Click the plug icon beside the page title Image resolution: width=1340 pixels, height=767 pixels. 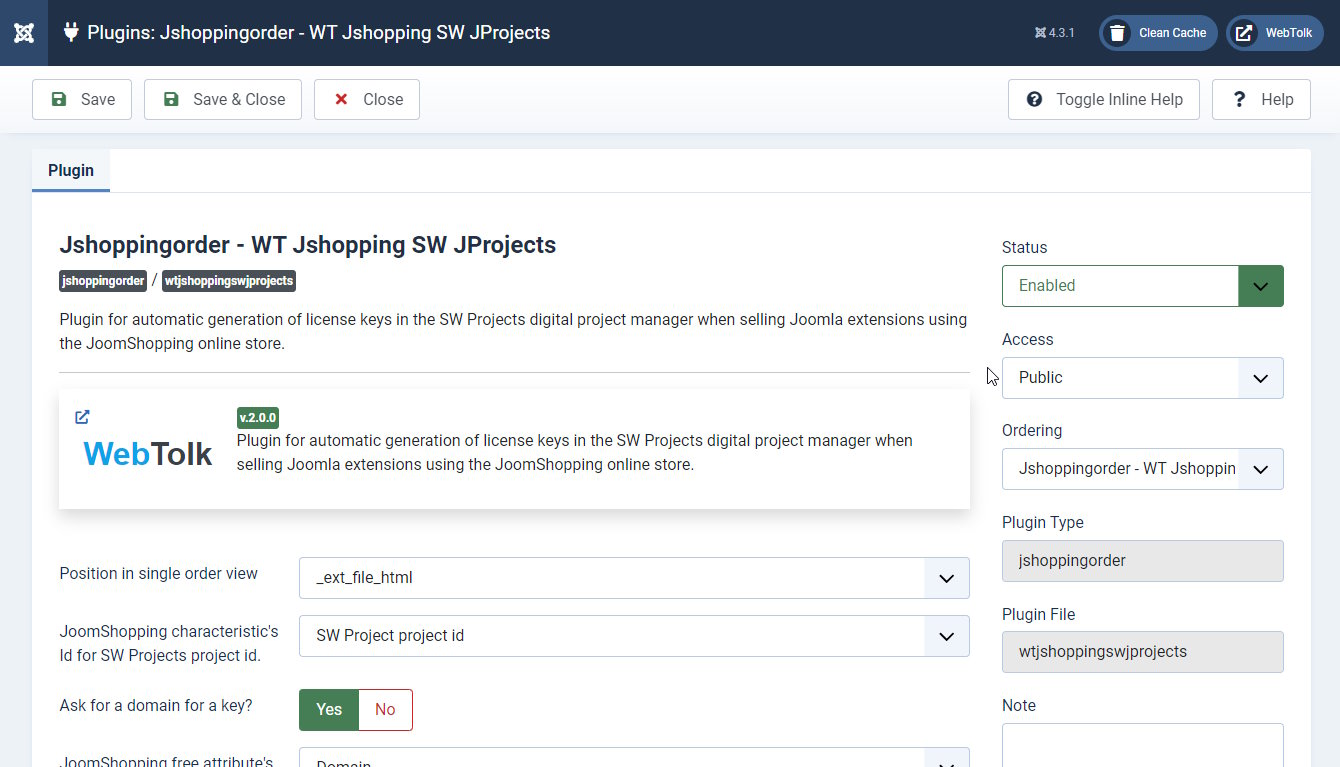(71, 32)
